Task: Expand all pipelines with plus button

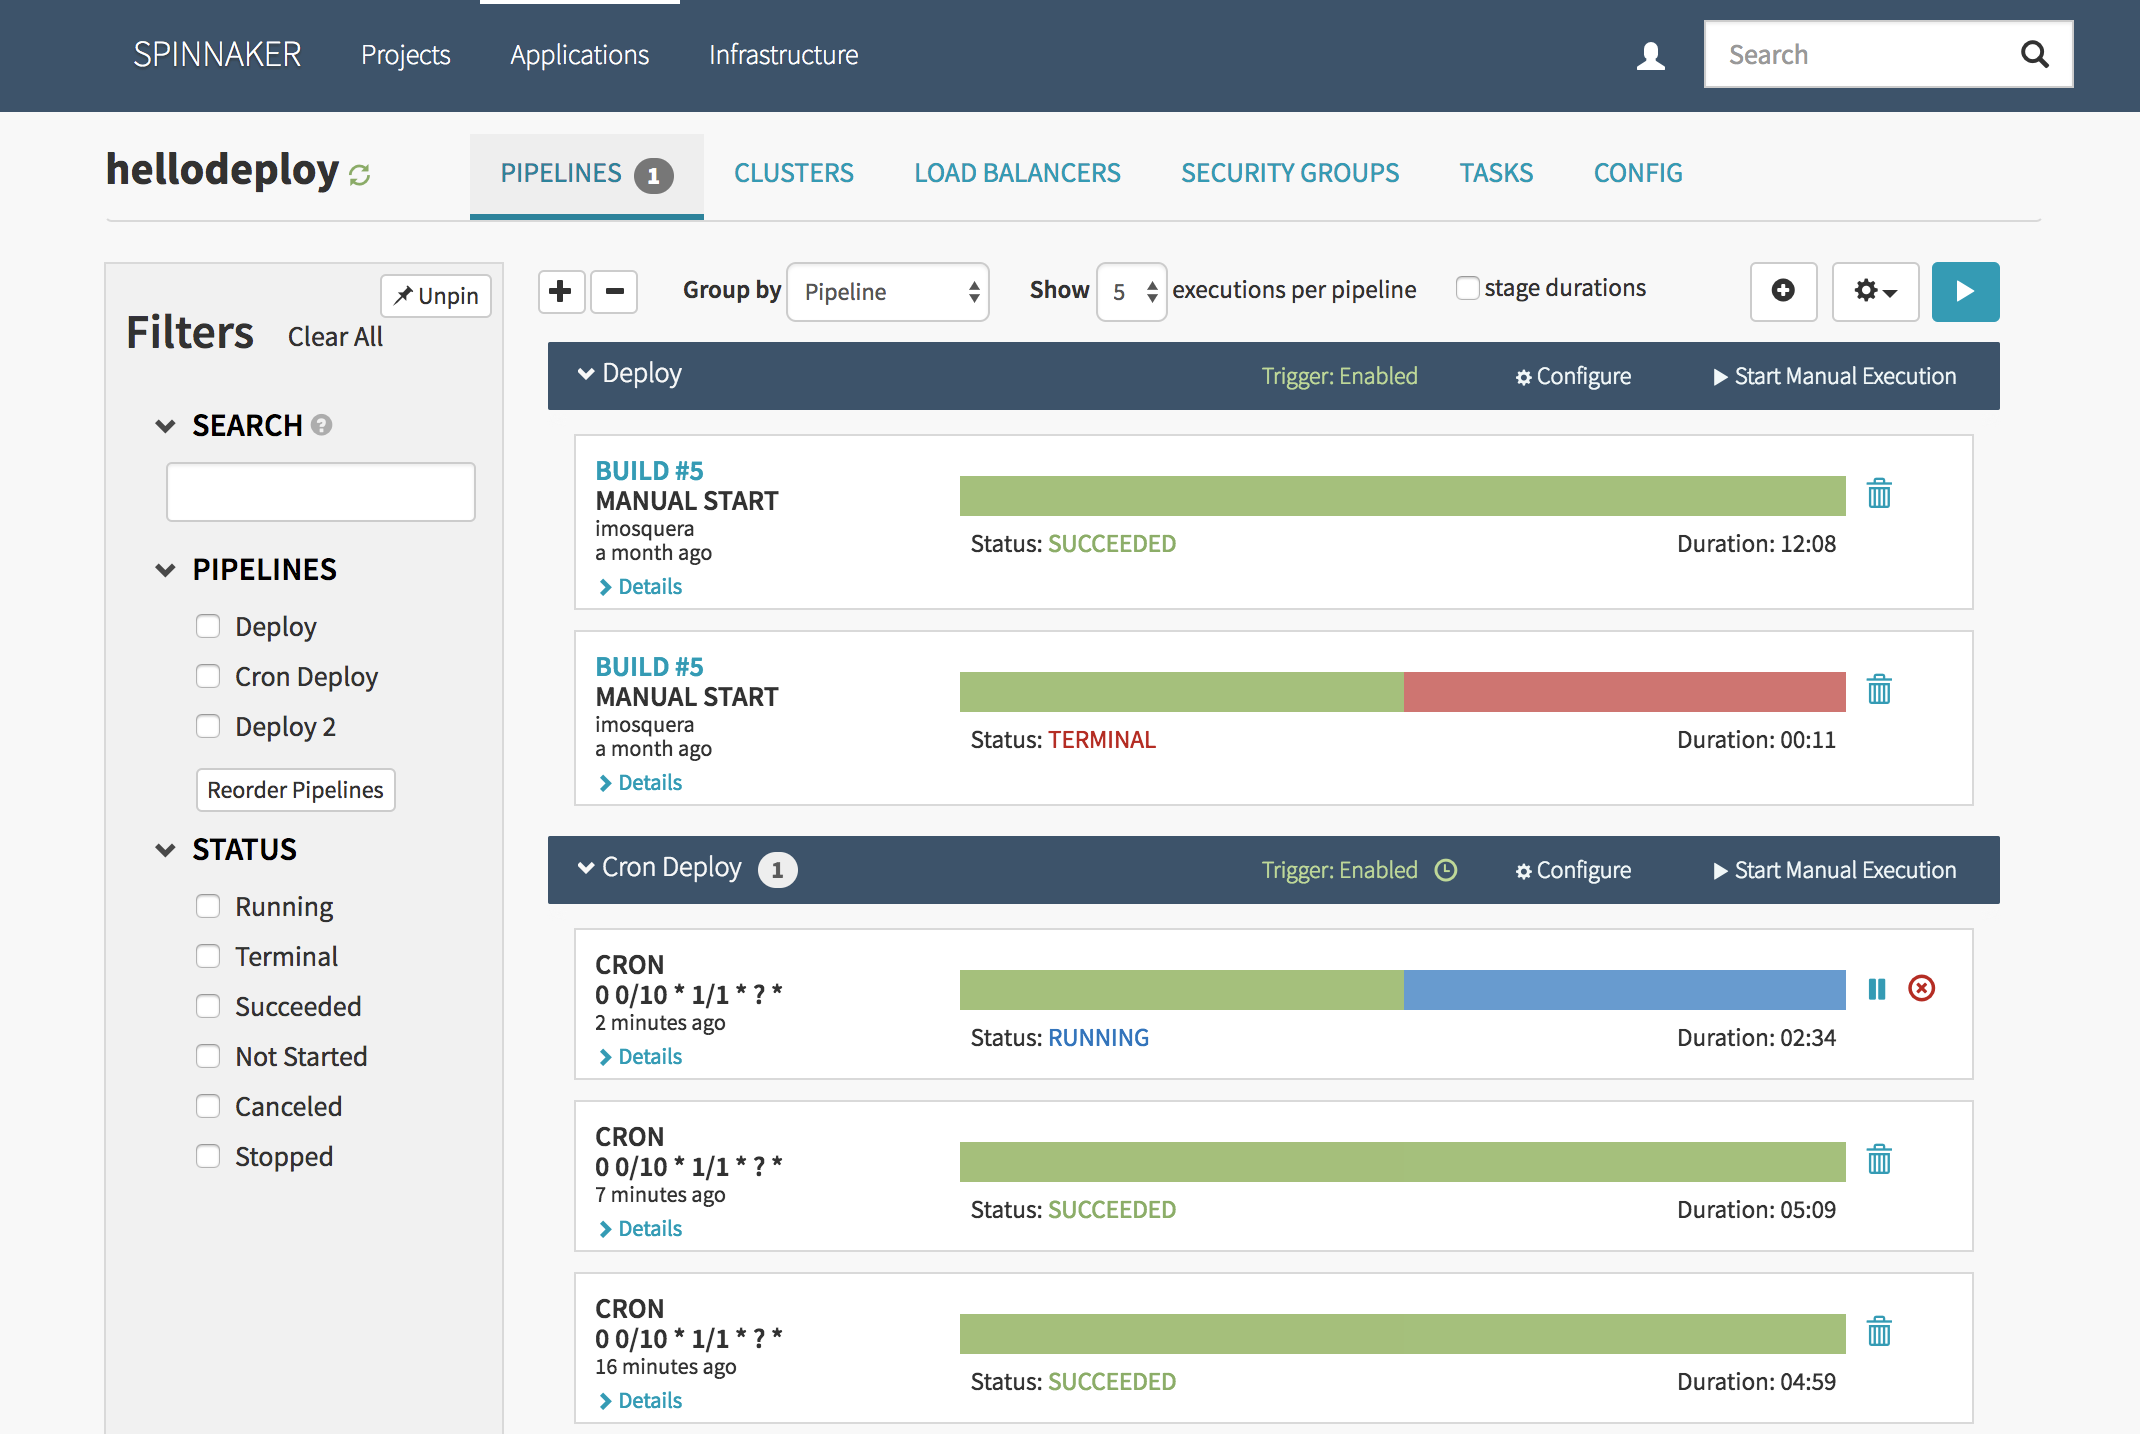Action: [x=561, y=291]
